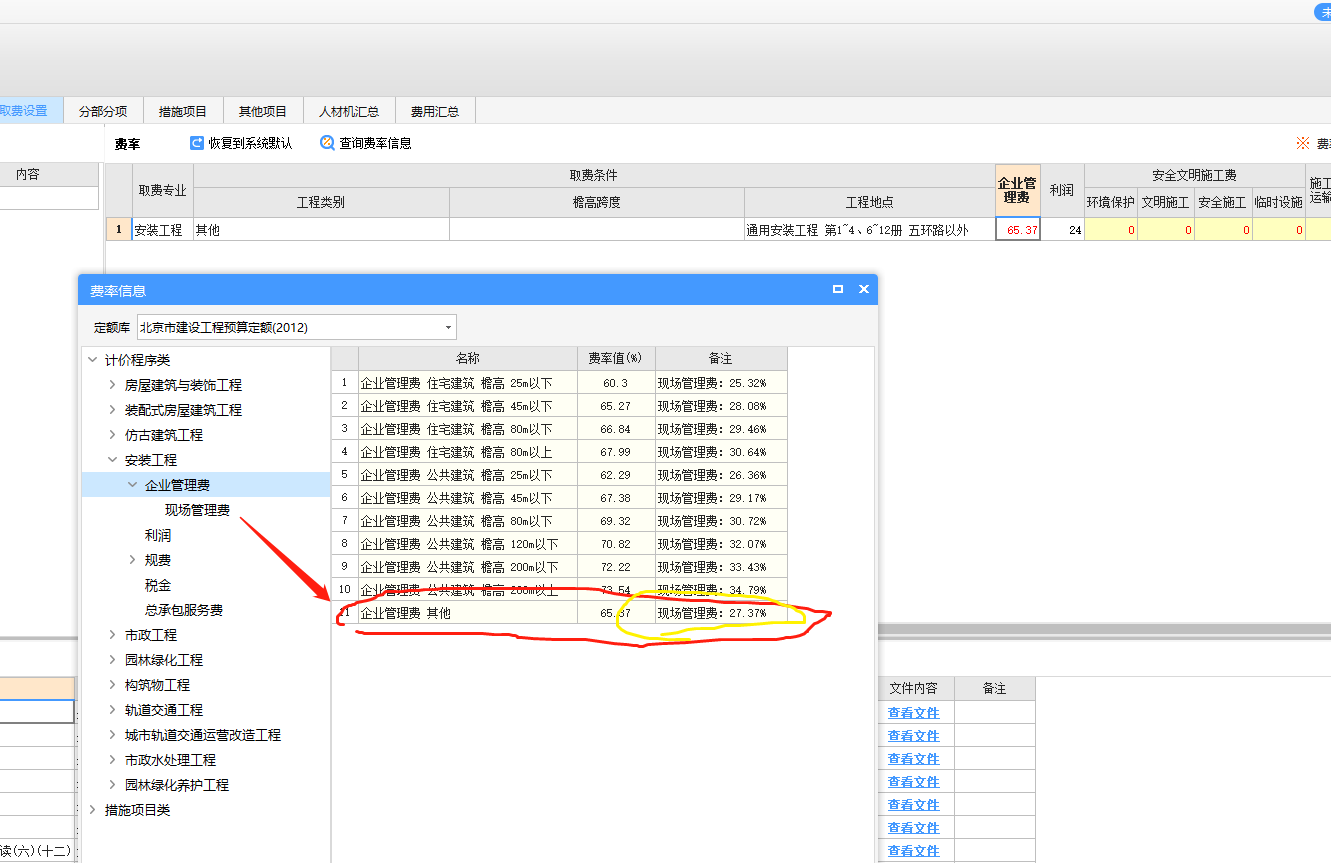The image size is (1331, 863).
Task: Collapse the 企业管理费 tree node
Action: [132, 485]
